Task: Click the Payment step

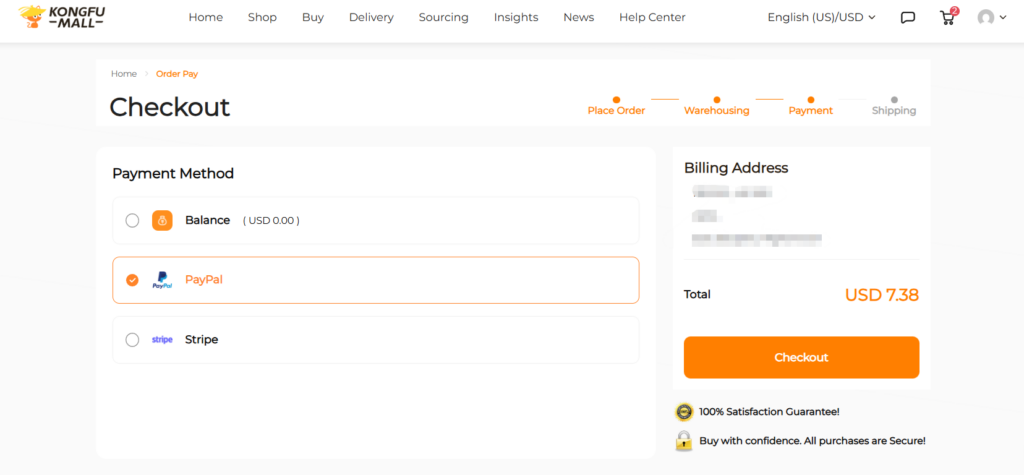Action: 810,106
